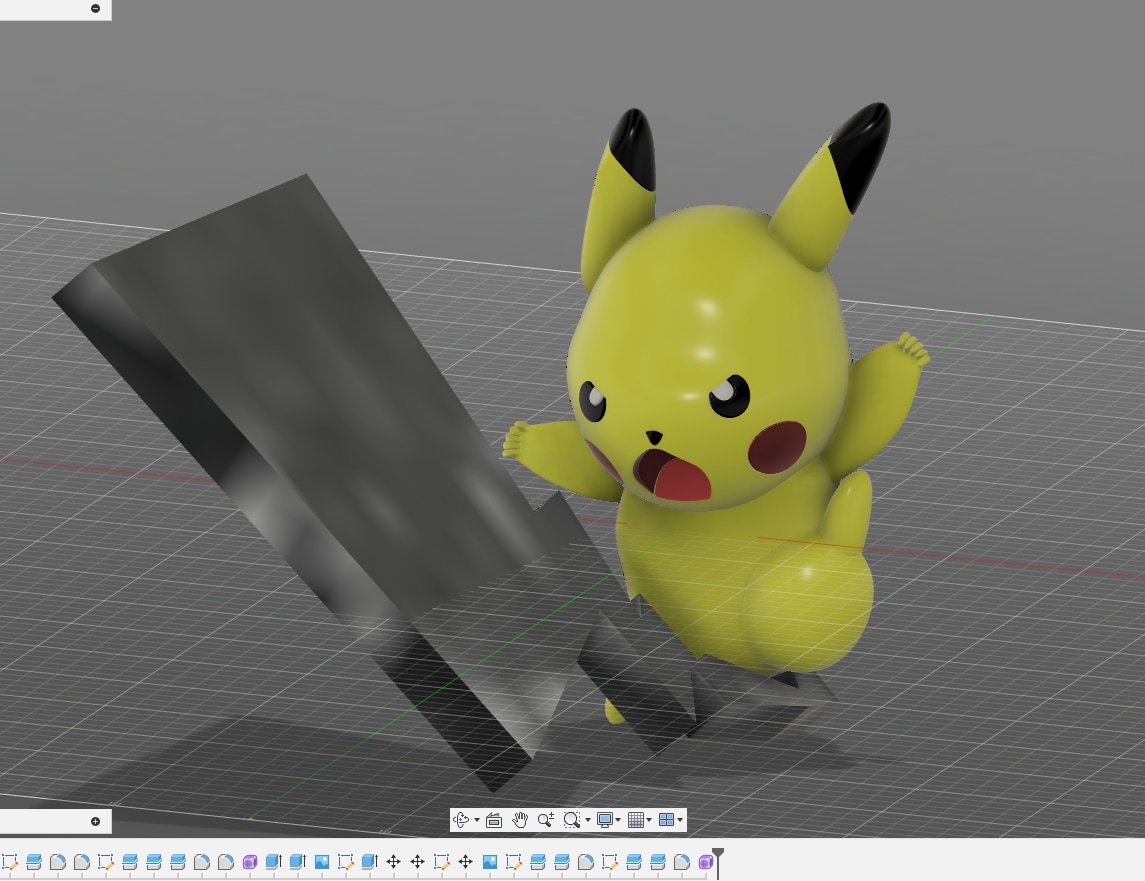Collapse the top-left panel with minus button
Screen dimensions: 1145x881
point(96,8)
